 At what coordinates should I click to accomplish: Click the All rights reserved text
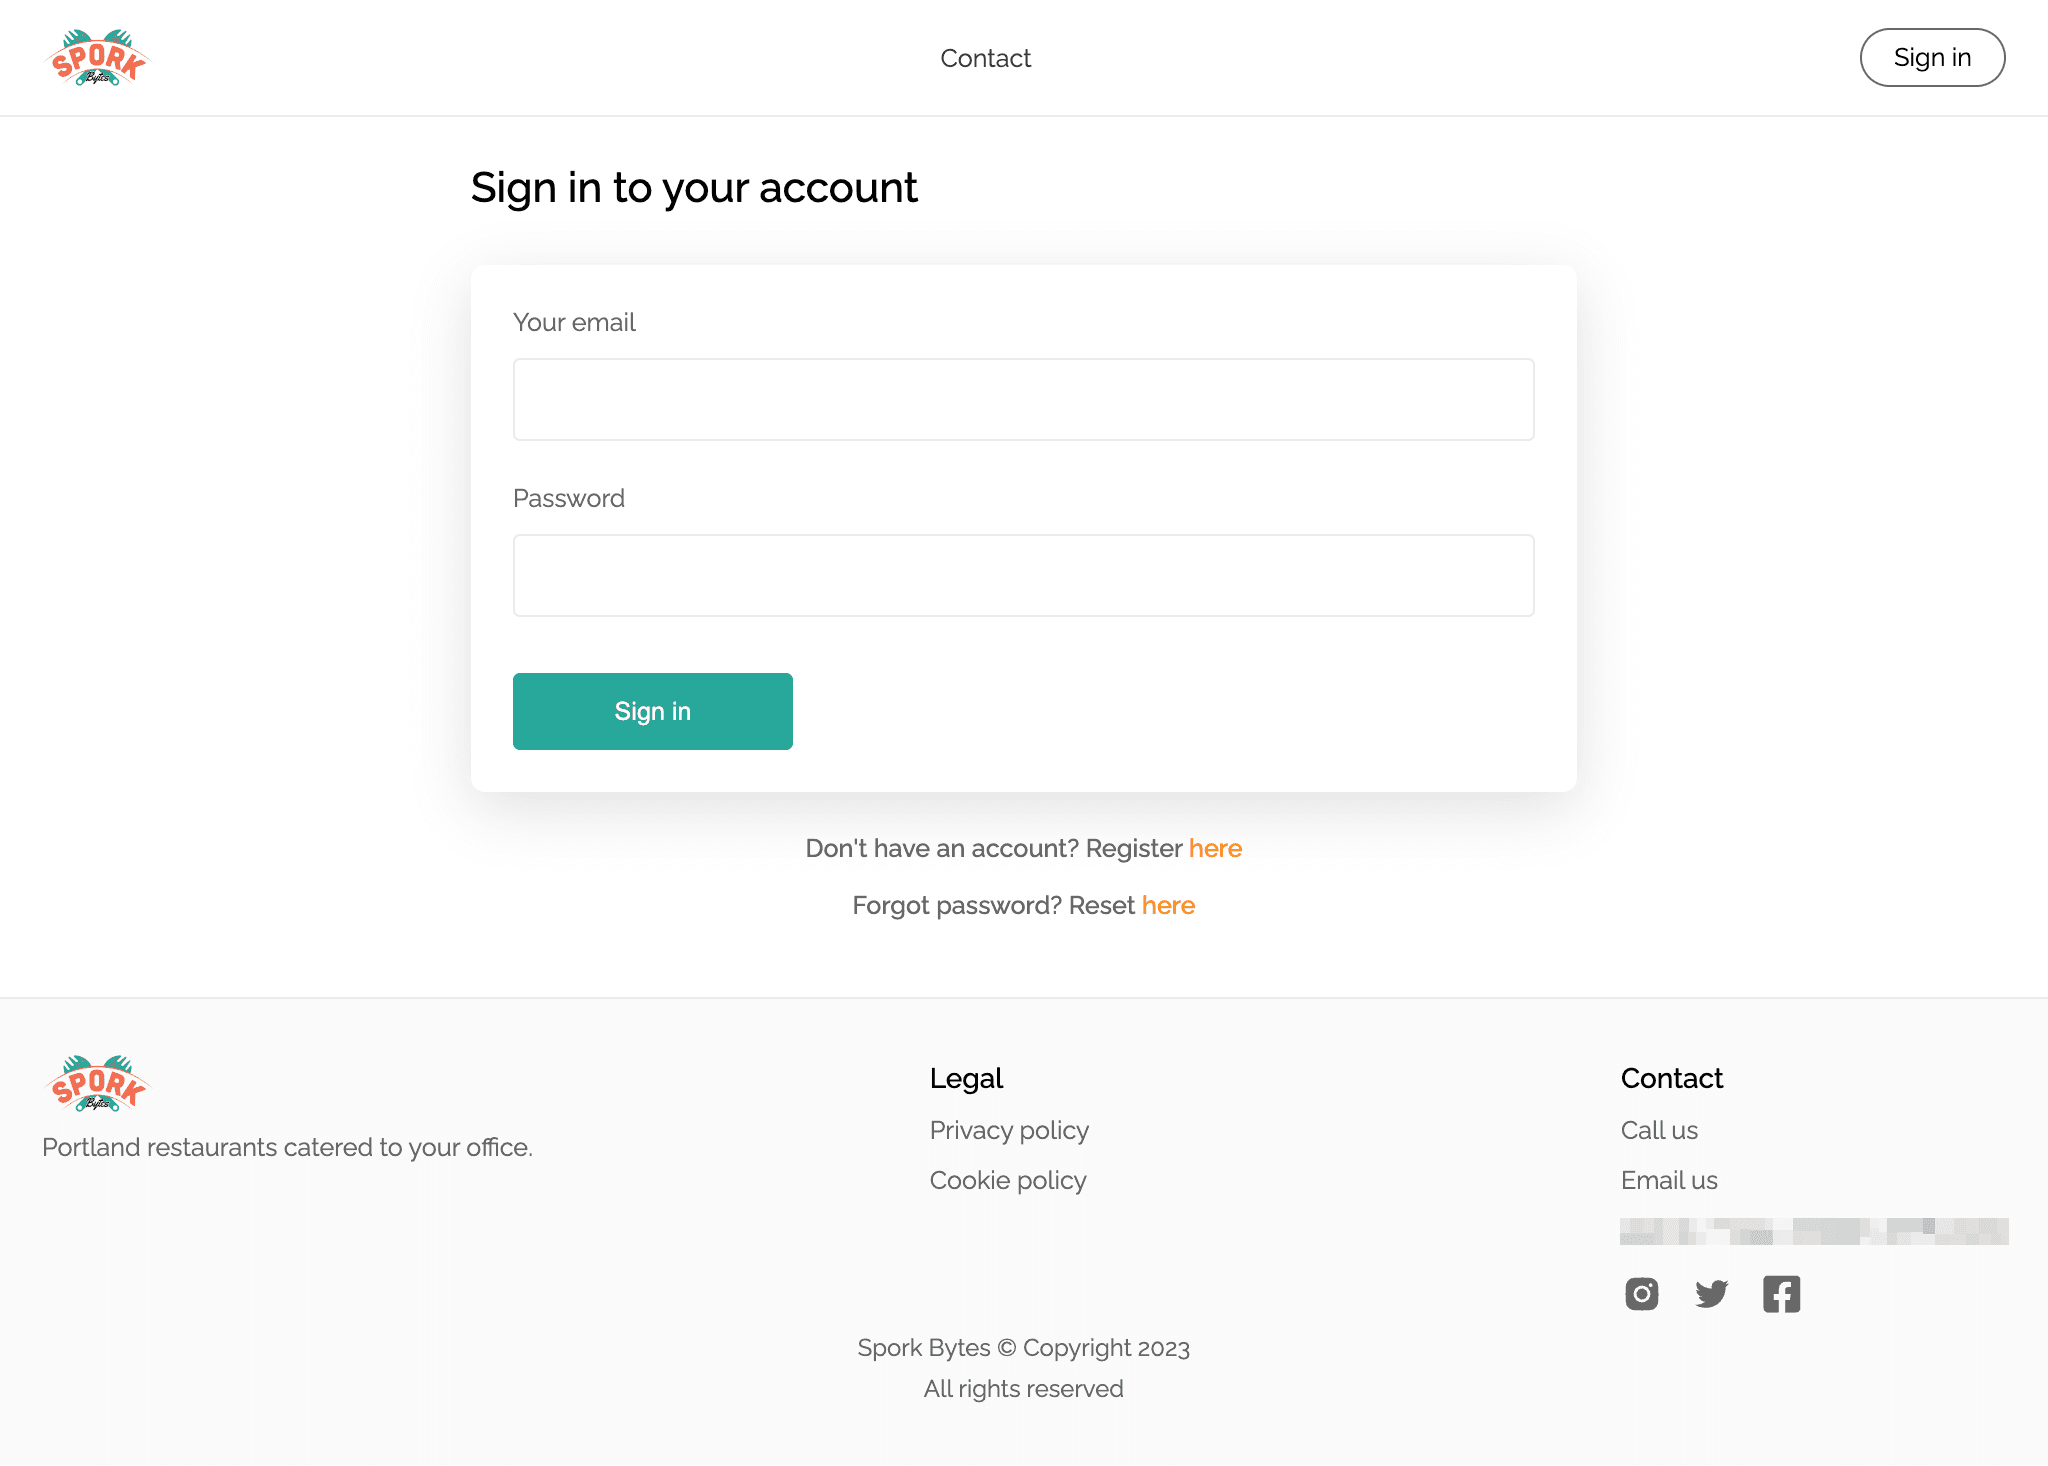(1023, 1388)
